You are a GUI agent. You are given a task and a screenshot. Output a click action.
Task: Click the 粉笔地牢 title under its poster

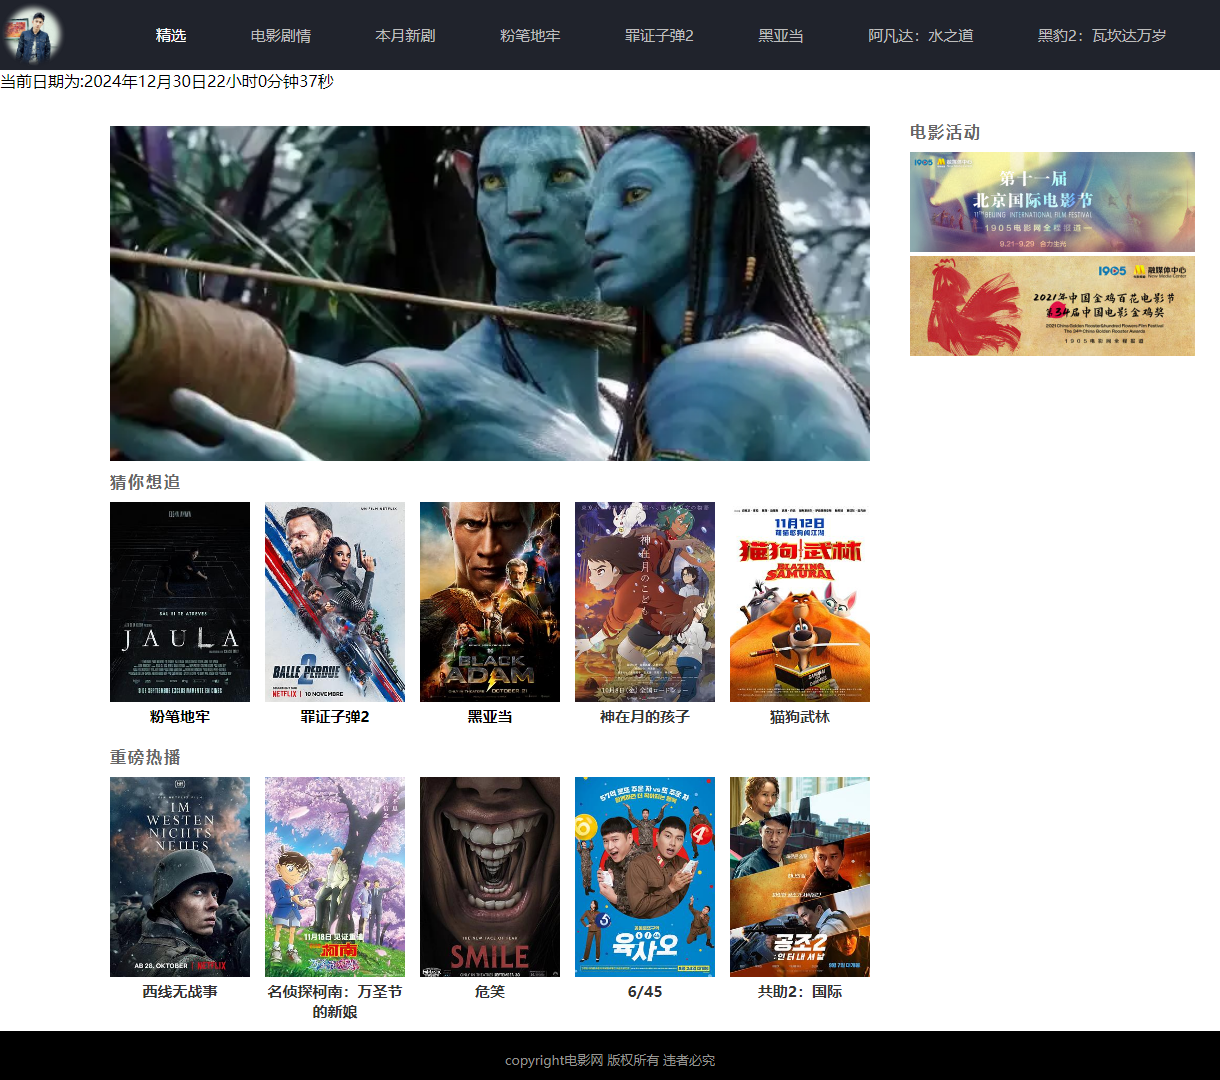[180, 717]
